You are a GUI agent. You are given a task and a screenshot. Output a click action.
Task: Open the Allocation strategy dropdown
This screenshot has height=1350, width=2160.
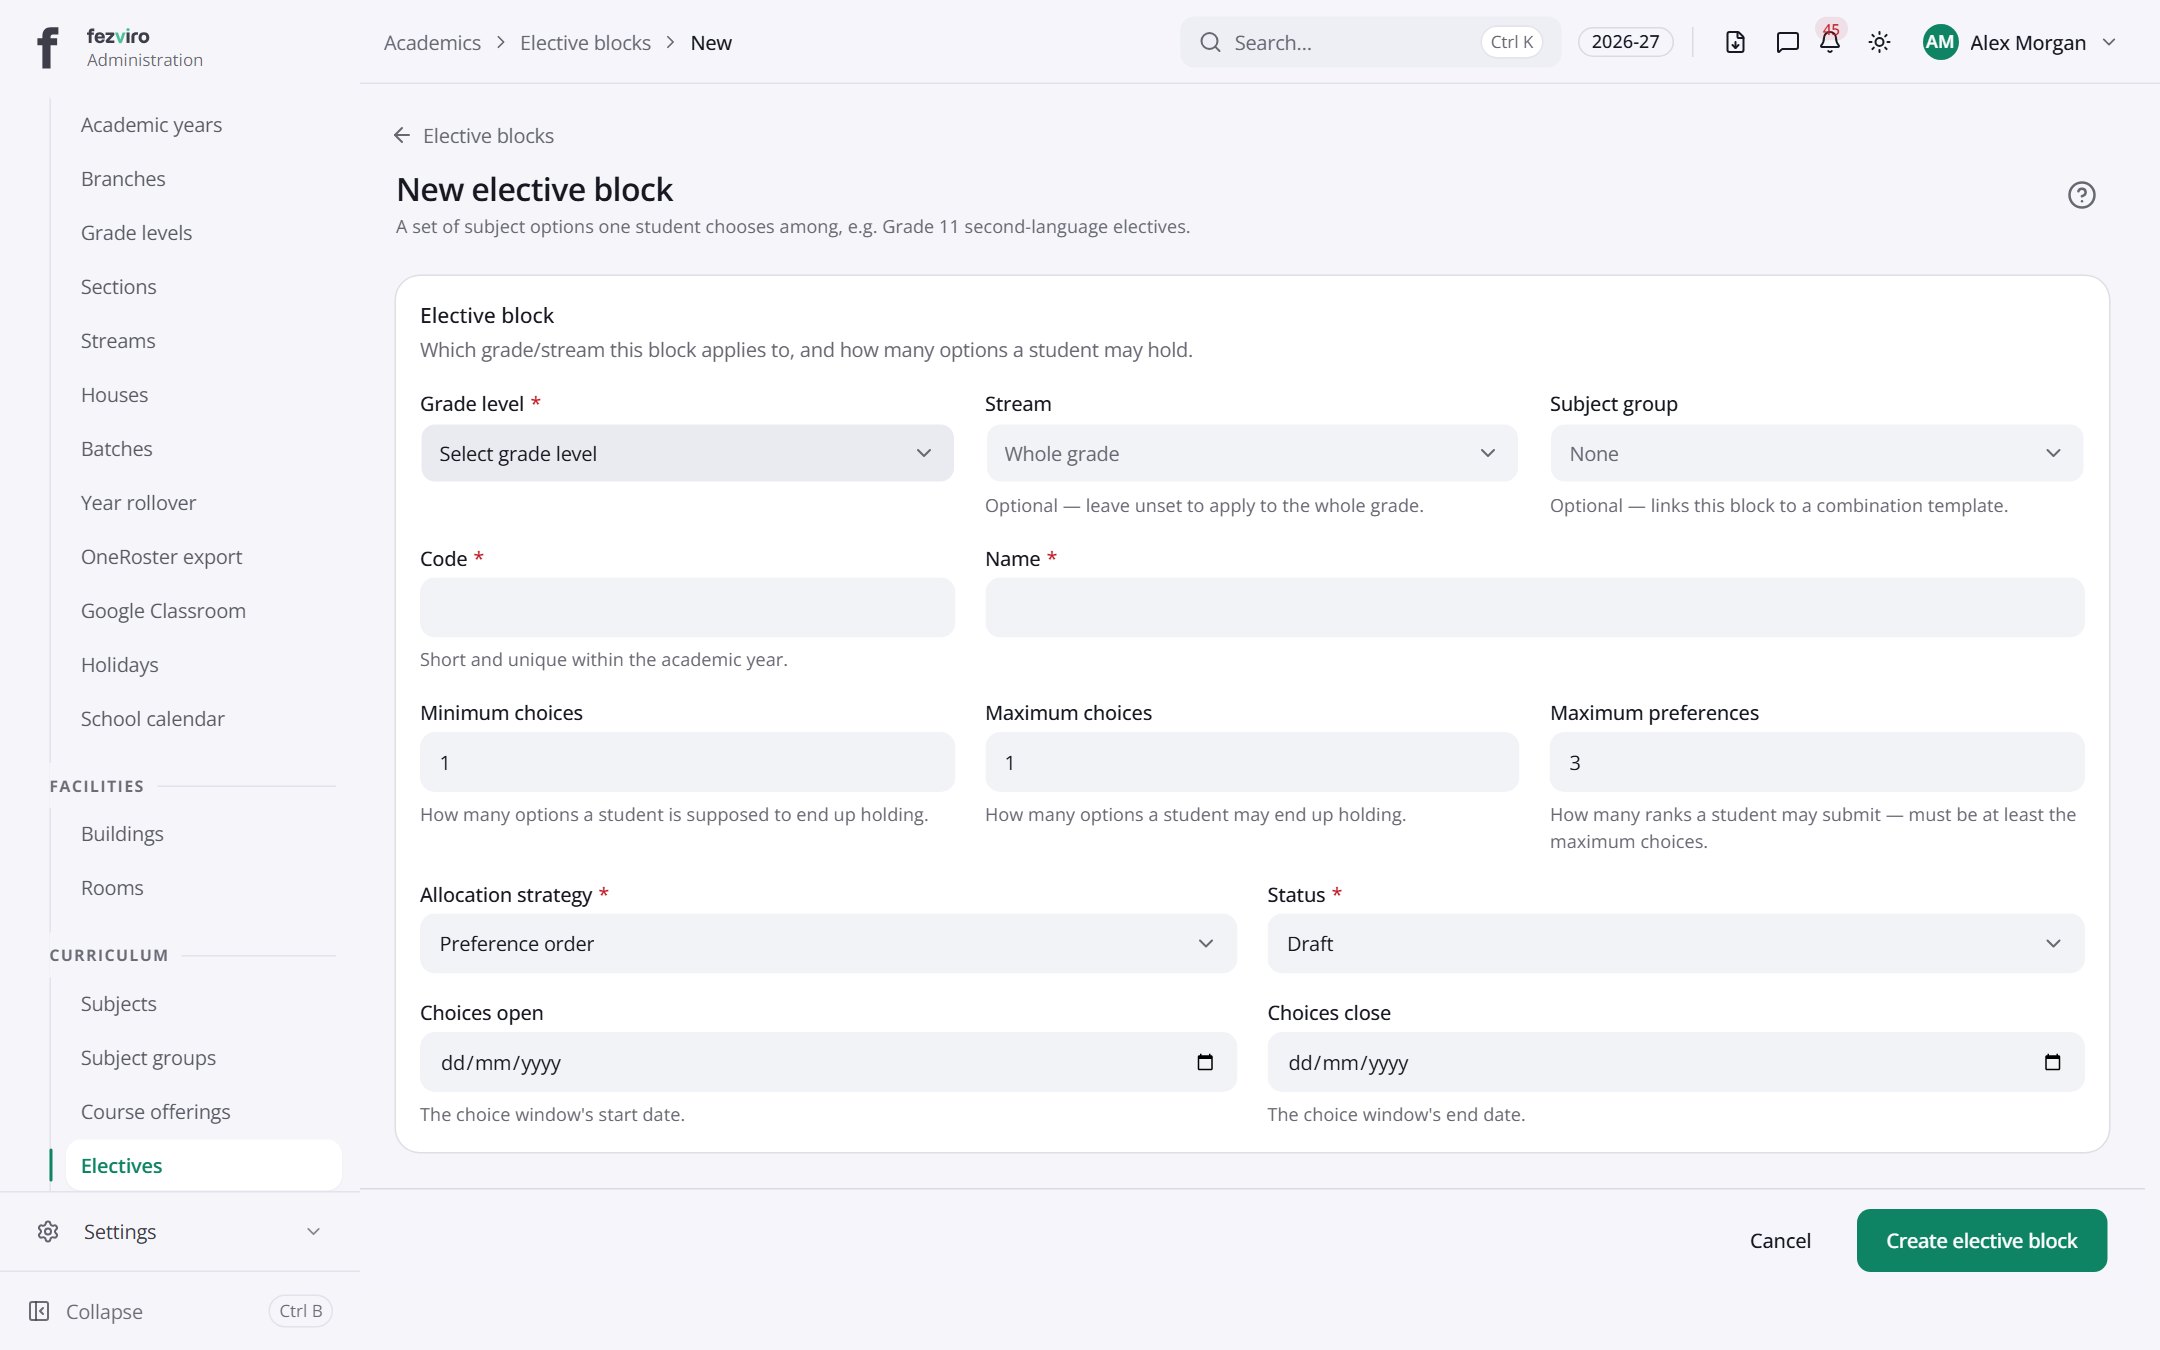[828, 943]
